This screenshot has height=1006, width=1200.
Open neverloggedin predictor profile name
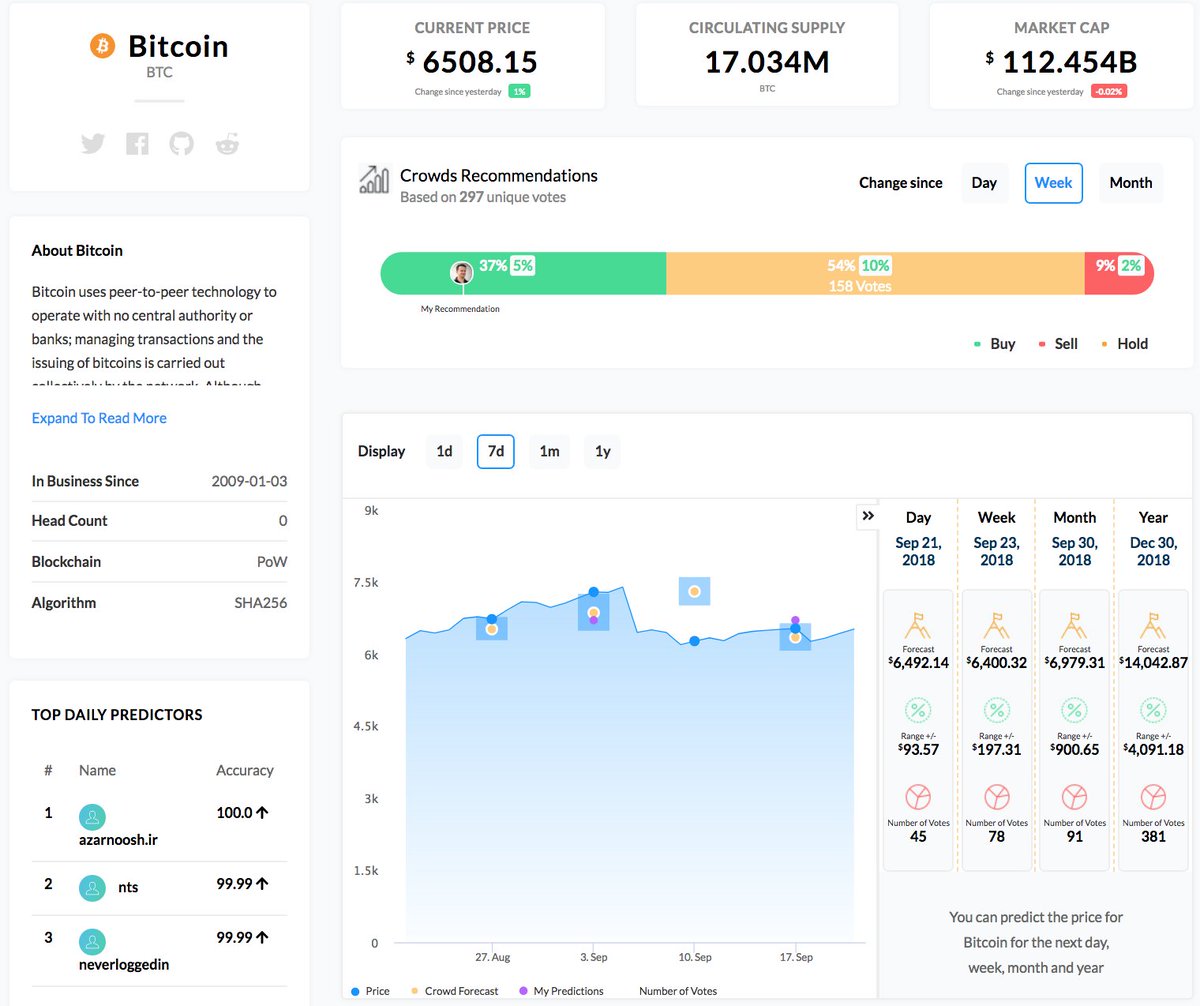point(124,965)
